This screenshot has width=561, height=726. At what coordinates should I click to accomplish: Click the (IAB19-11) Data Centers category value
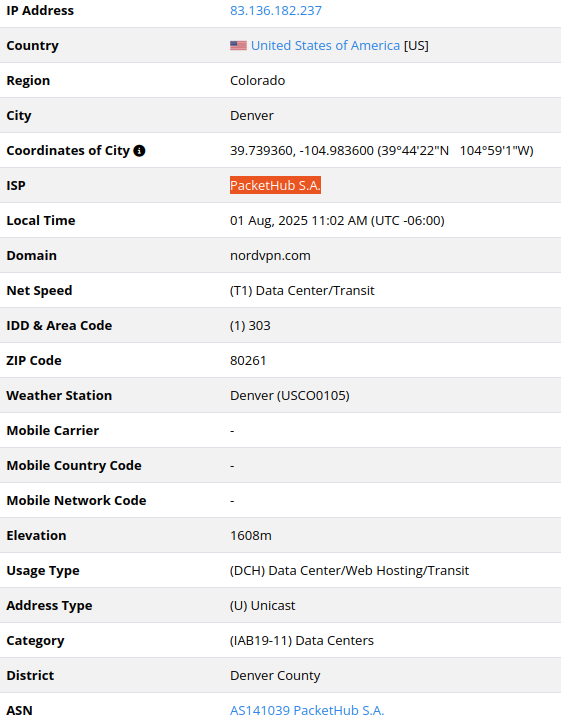click(x=302, y=640)
